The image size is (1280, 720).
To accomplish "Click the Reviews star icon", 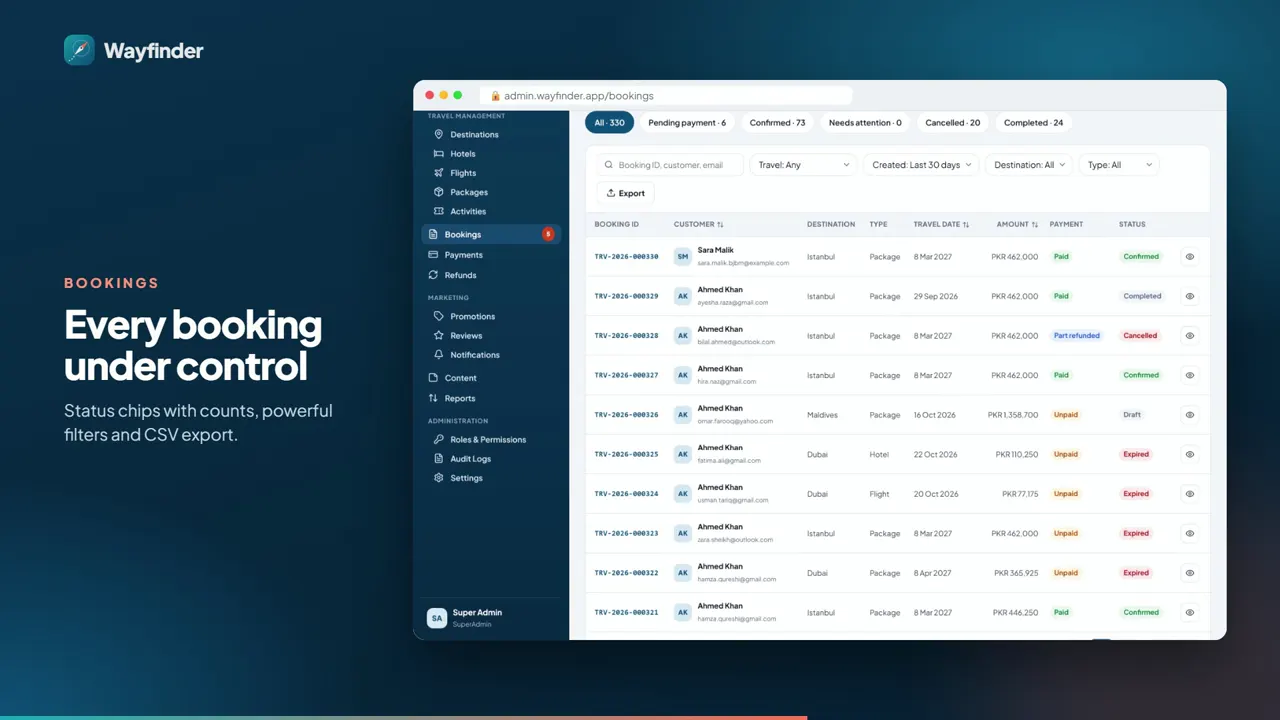I will [439, 336].
